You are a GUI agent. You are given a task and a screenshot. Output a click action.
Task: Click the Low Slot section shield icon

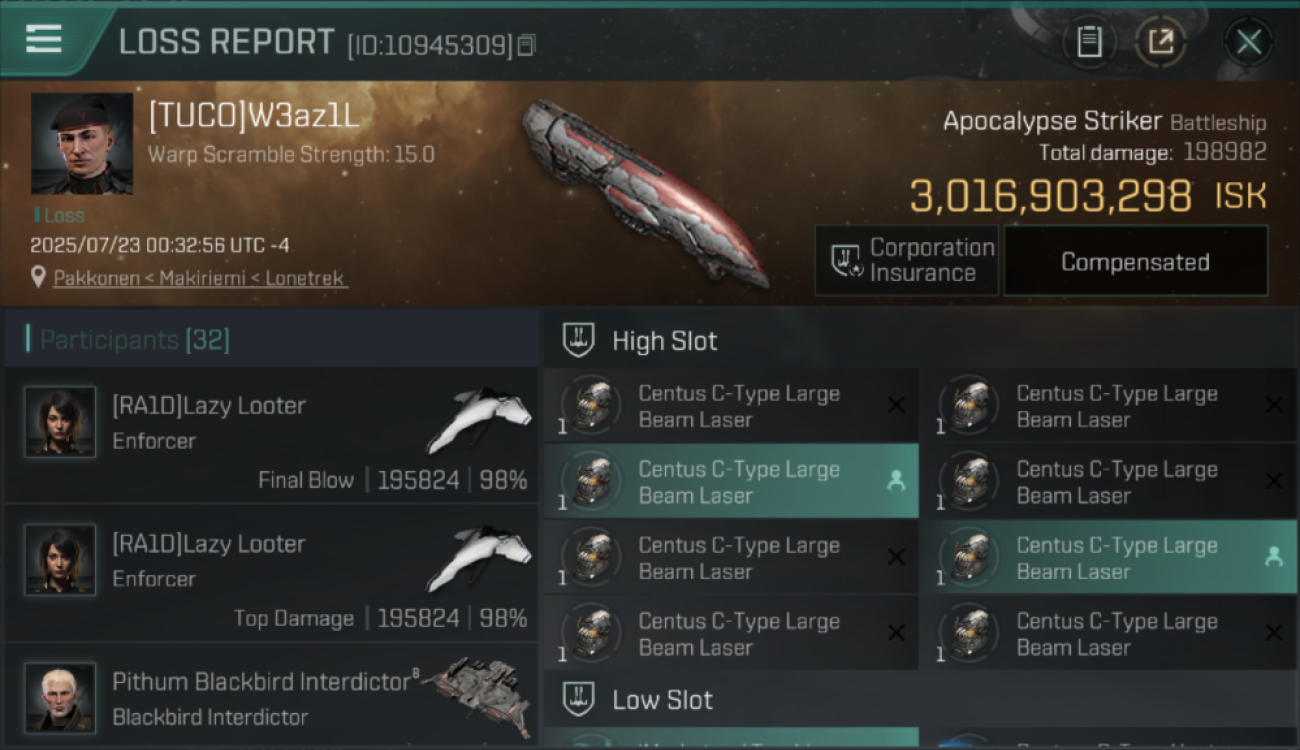click(x=579, y=699)
